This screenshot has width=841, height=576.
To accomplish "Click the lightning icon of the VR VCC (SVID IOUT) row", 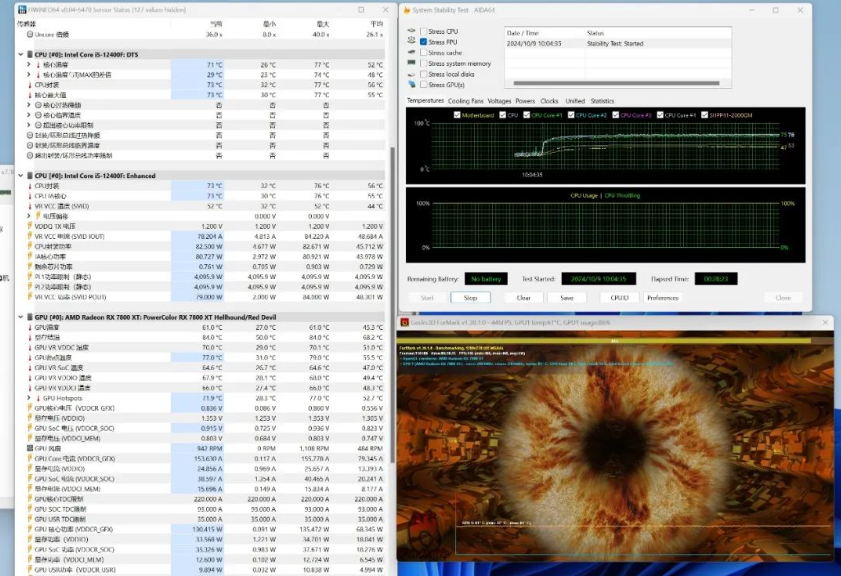I will 30,236.
